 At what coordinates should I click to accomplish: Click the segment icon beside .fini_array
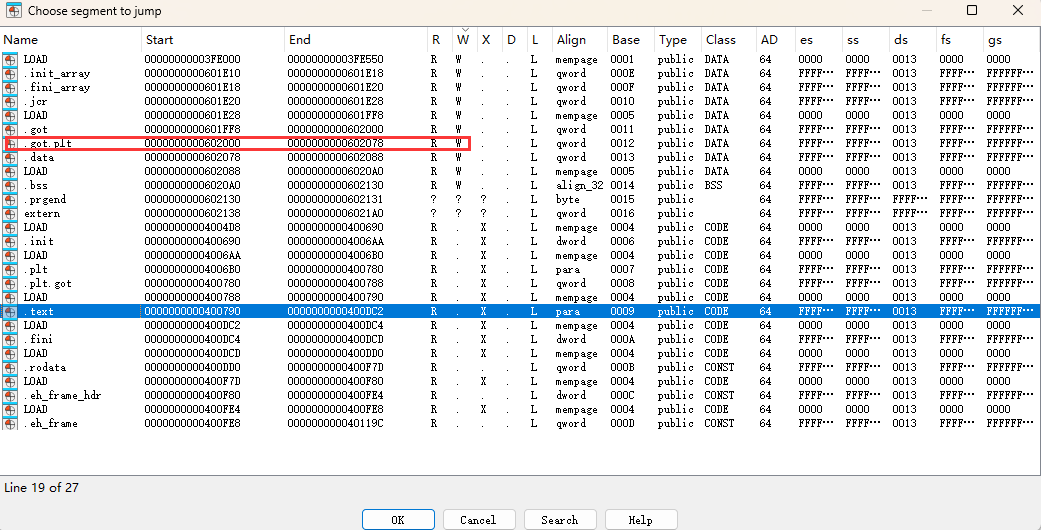click(10, 87)
